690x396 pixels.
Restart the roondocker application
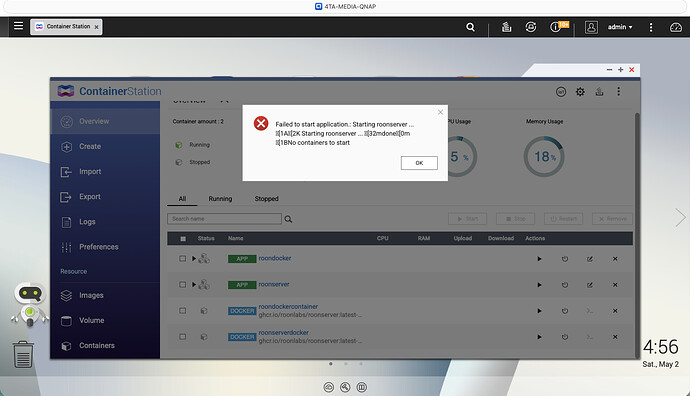pyautogui.click(x=565, y=259)
